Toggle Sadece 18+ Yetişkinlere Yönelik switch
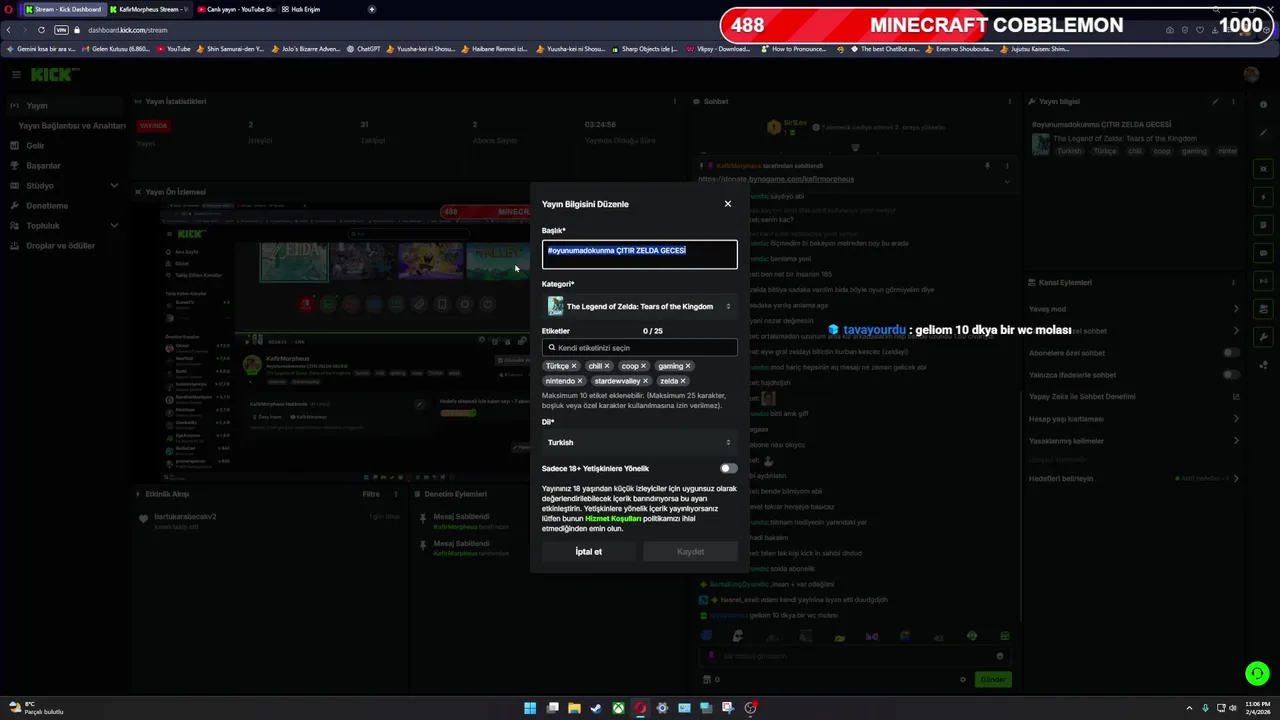Screen dimensions: 1280x720 coord(728,468)
